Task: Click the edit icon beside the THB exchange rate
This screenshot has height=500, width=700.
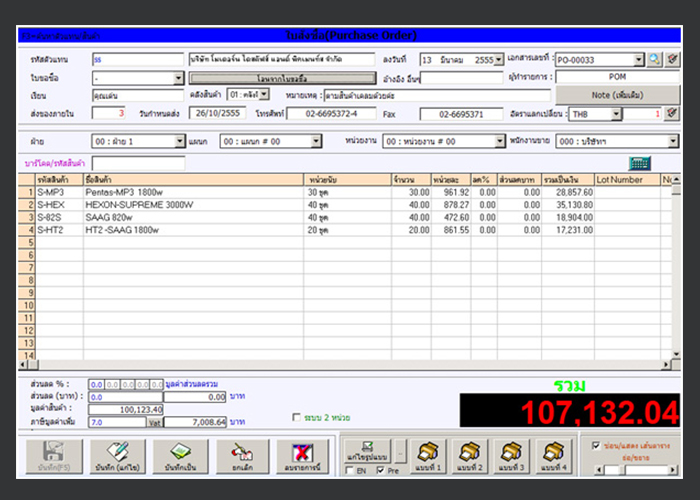Action: (671, 114)
